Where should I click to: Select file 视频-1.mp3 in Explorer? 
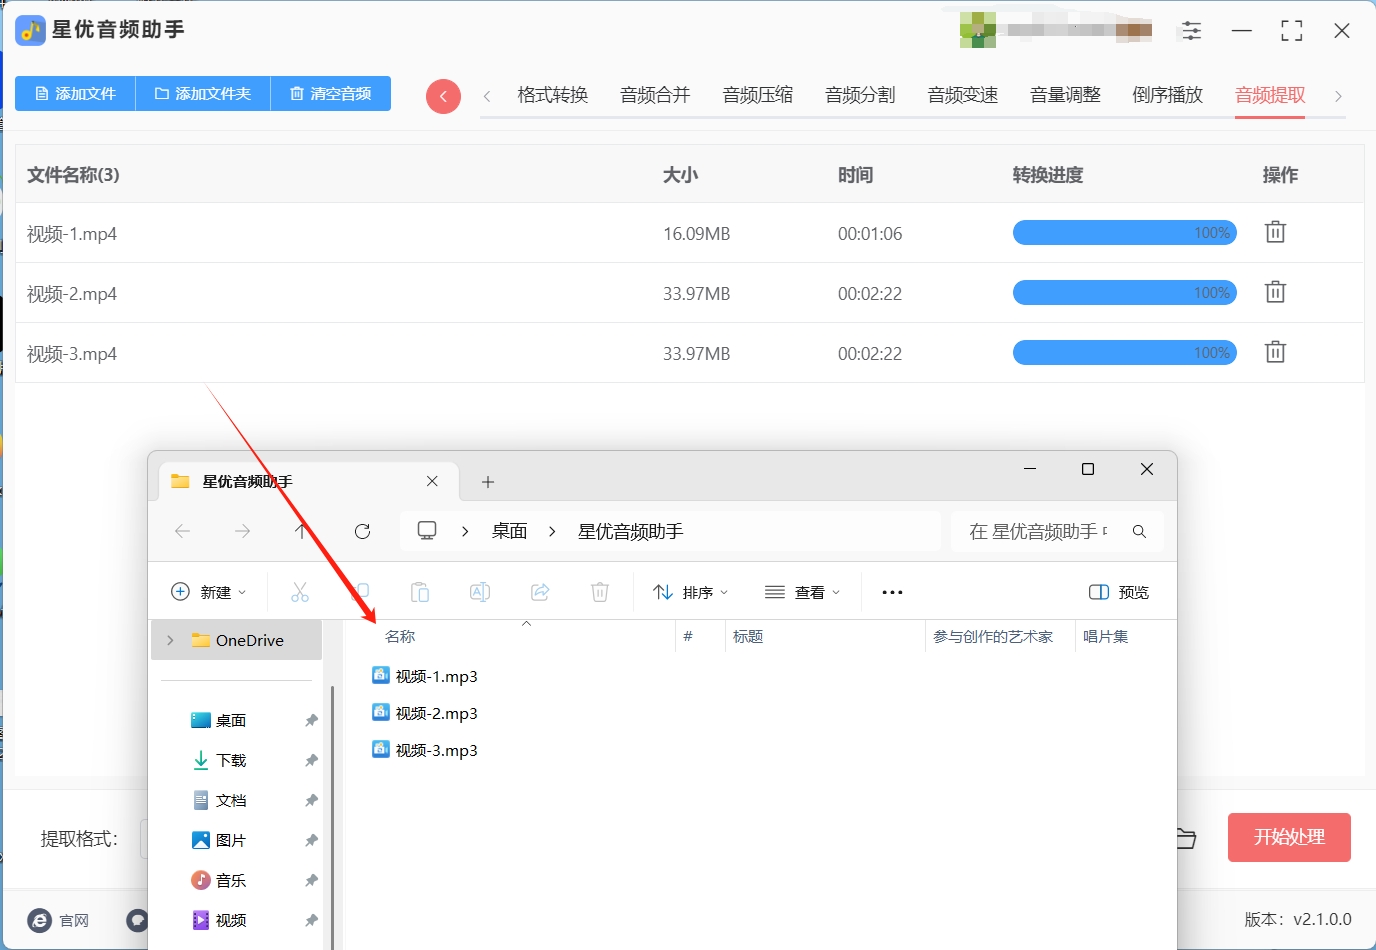tap(425, 676)
